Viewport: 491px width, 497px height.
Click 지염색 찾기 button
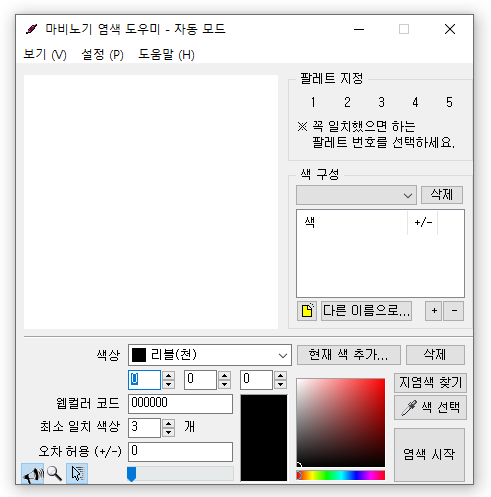coord(430,383)
